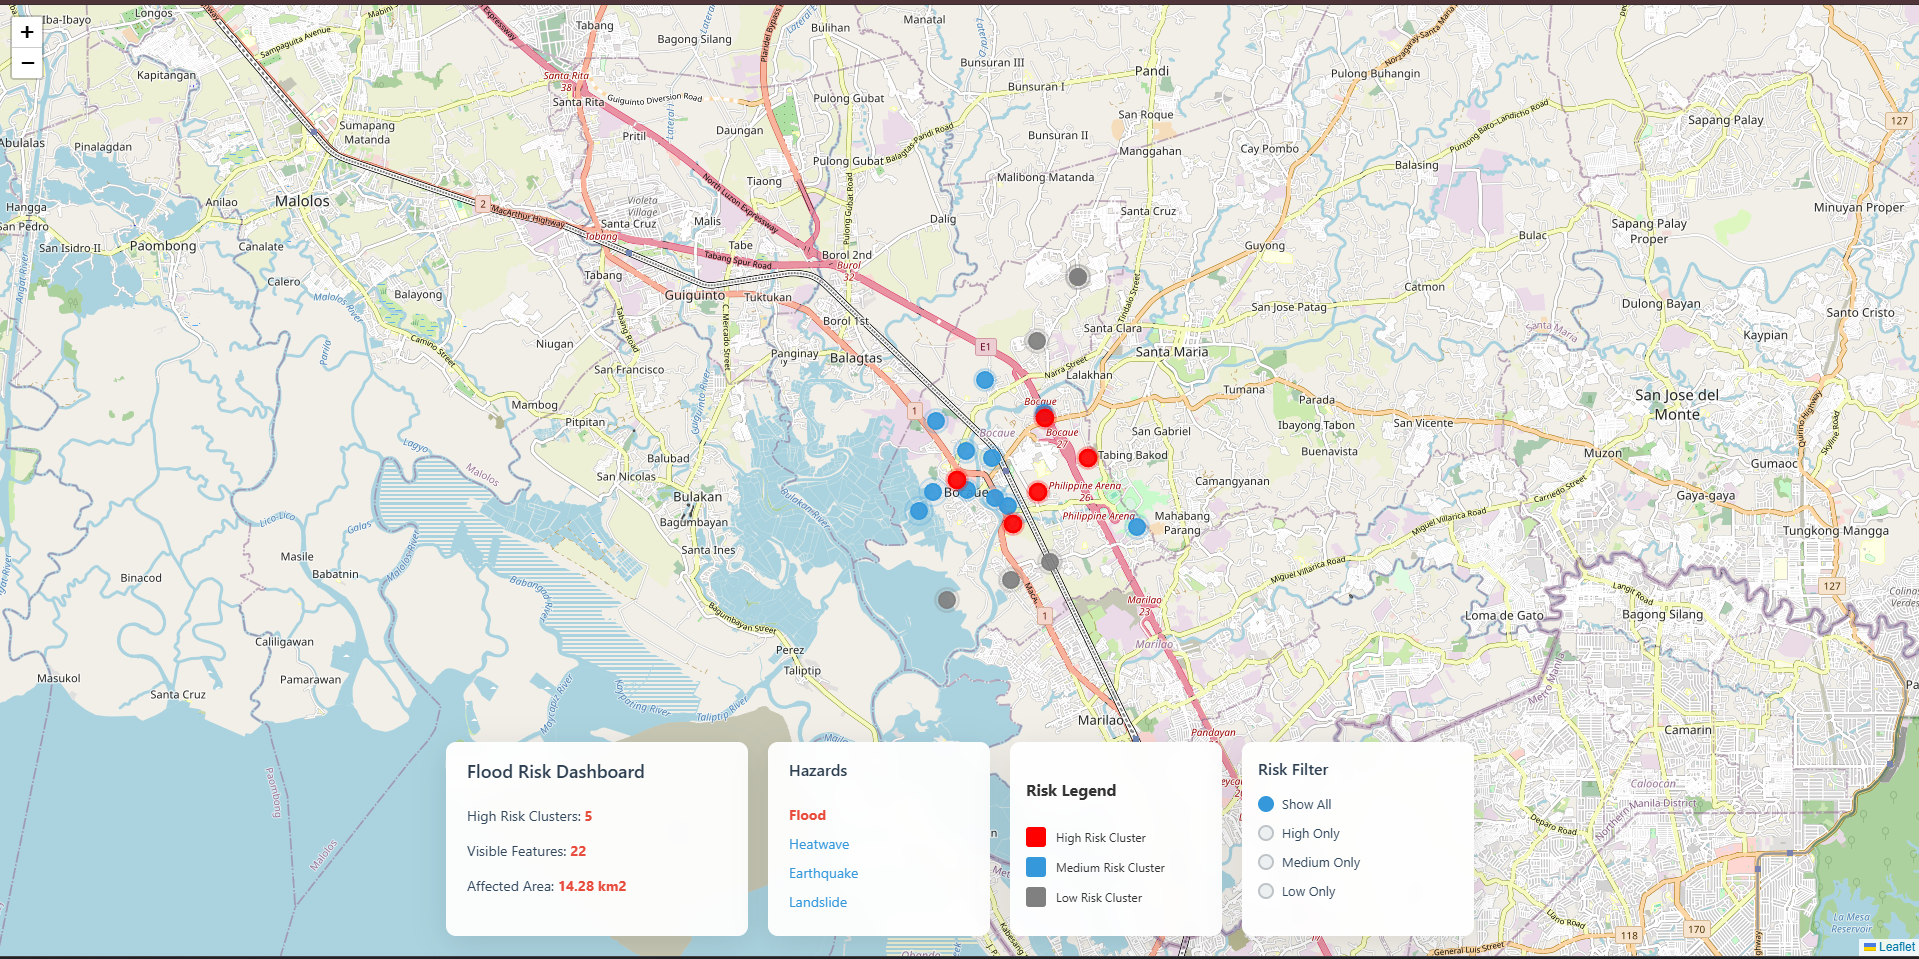Viewport: 1919px width, 959px height.
Task: Select the High Only risk filter
Action: pos(1266,833)
